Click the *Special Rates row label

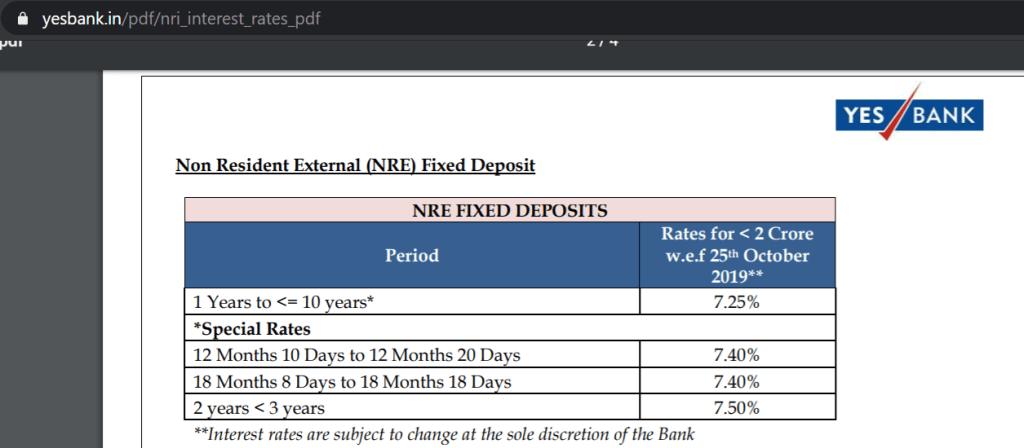tap(237, 328)
